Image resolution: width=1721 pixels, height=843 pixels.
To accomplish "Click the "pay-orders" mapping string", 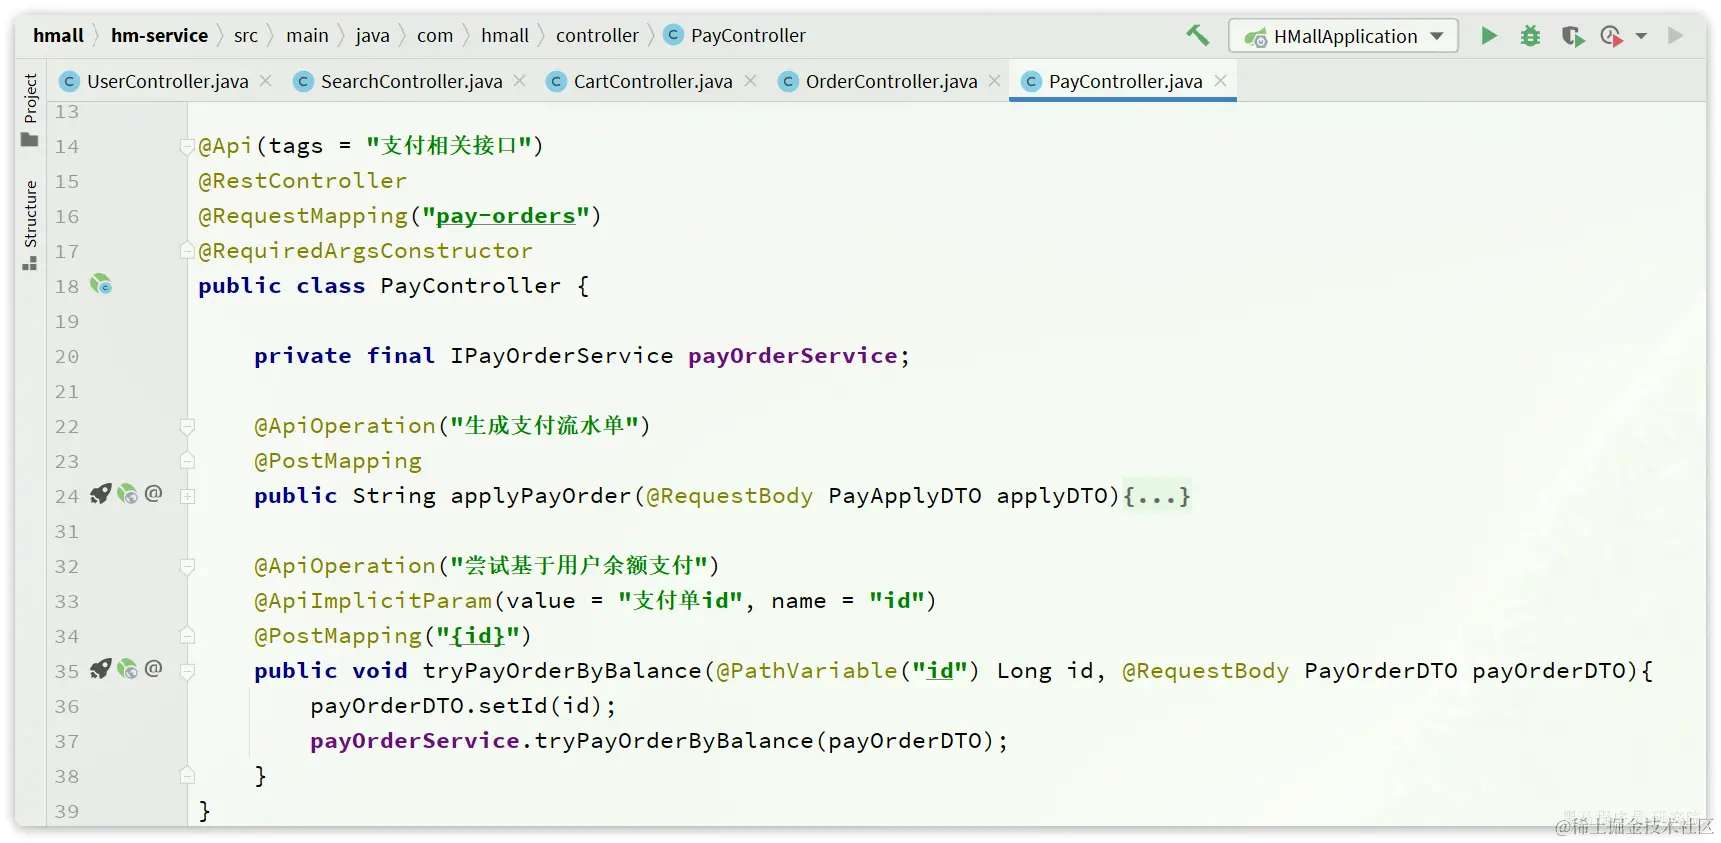I will click(505, 216).
